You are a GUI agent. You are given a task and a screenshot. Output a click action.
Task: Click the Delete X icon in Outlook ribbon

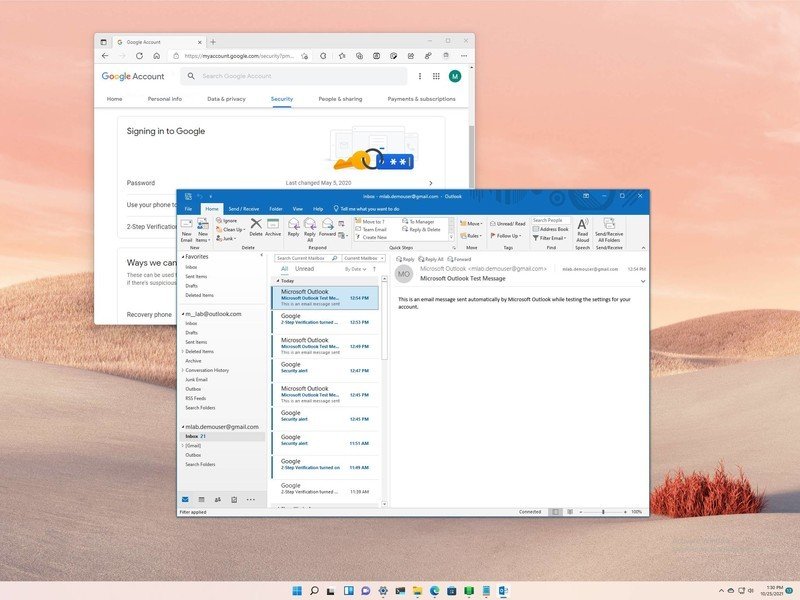[256, 227]
